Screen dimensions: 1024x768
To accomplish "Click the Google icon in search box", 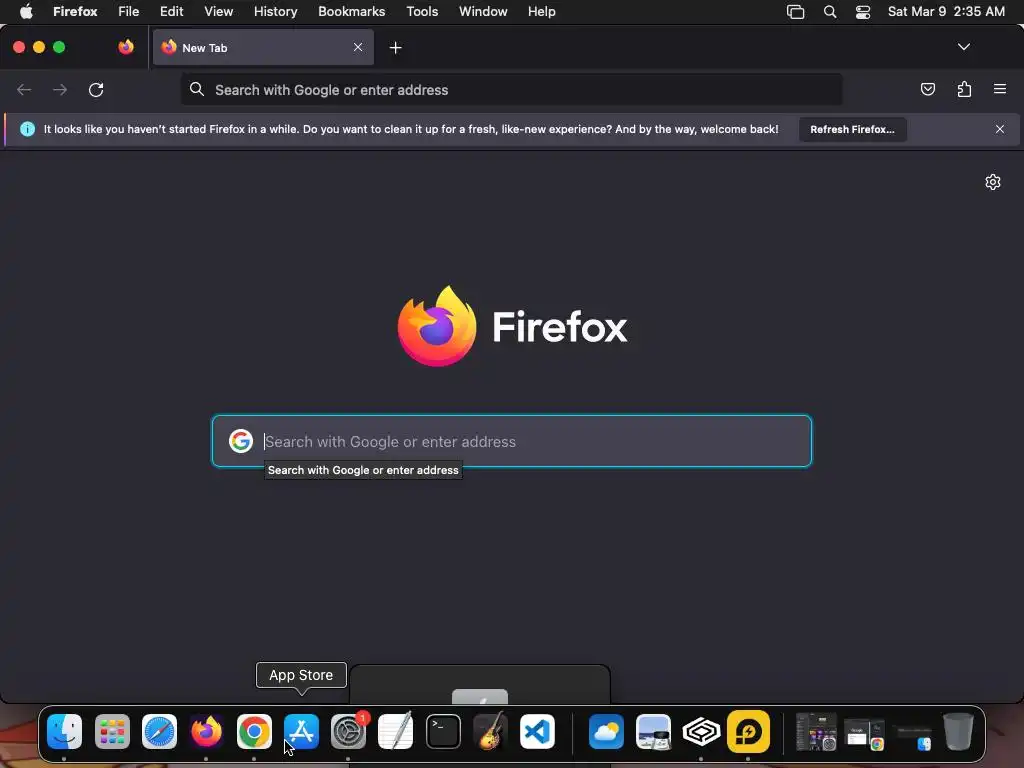I will point(241,441).
